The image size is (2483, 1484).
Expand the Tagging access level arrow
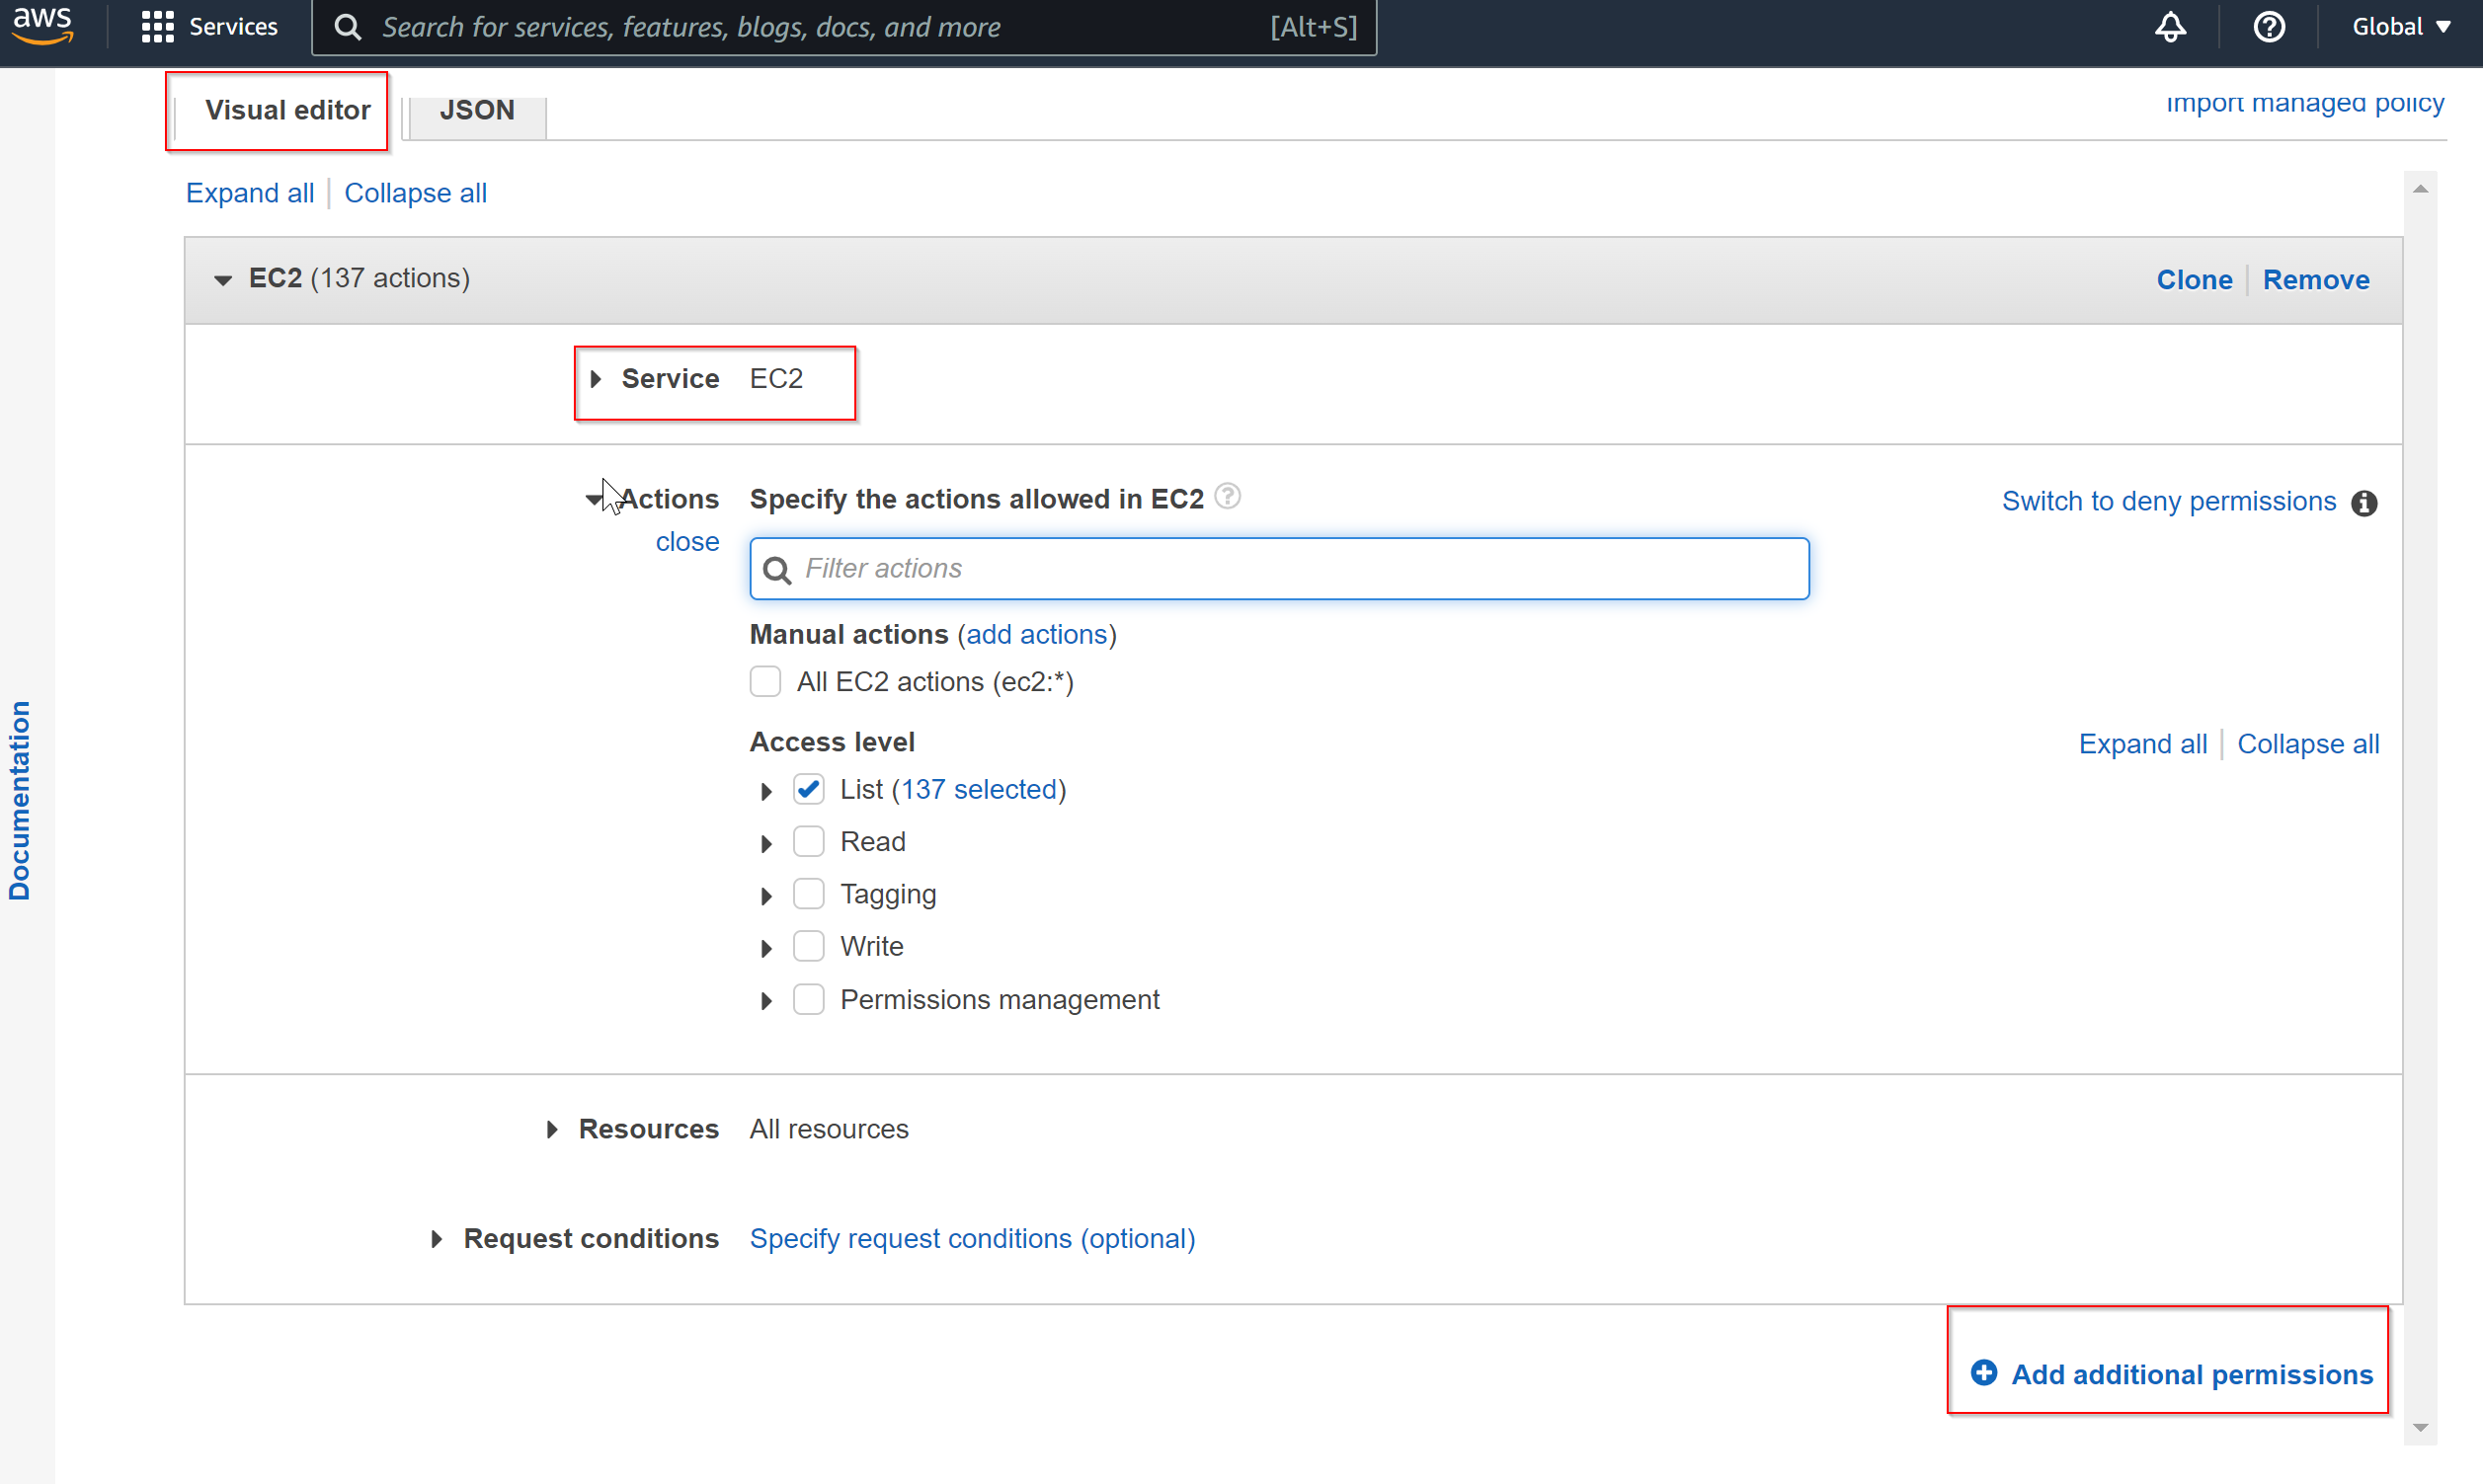pyautogui.click(x=767, y=896)
